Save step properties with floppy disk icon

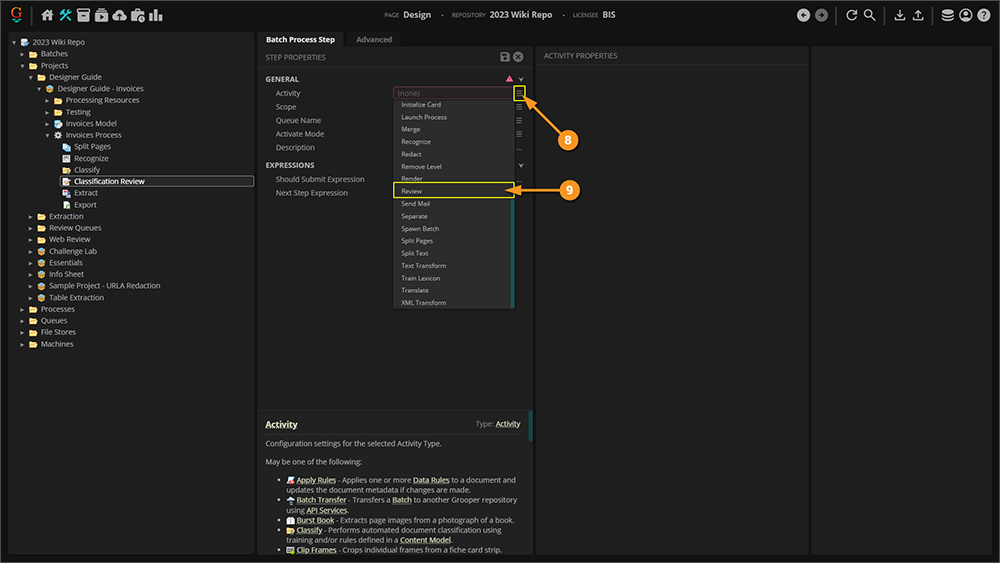pyautogui.click(x=505, y=57)
